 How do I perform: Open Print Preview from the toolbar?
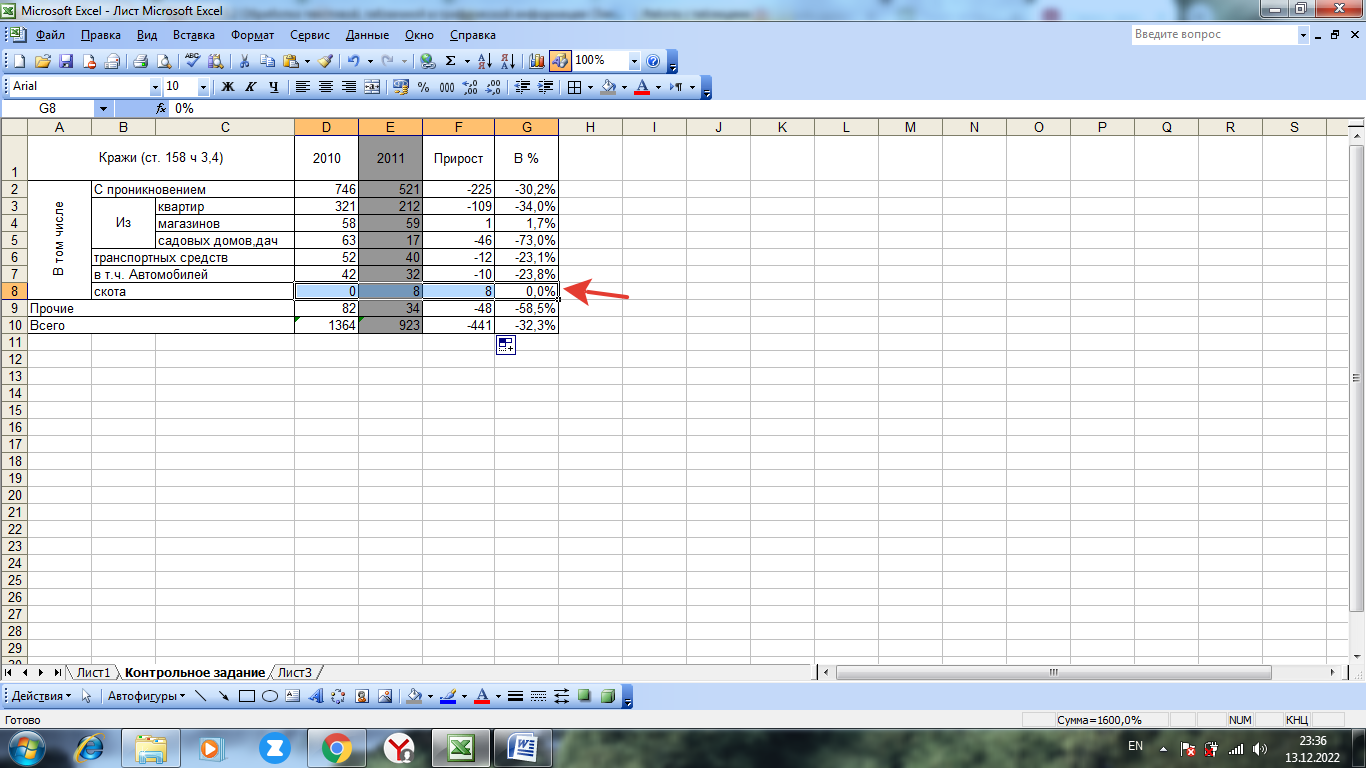pos(163,61)
